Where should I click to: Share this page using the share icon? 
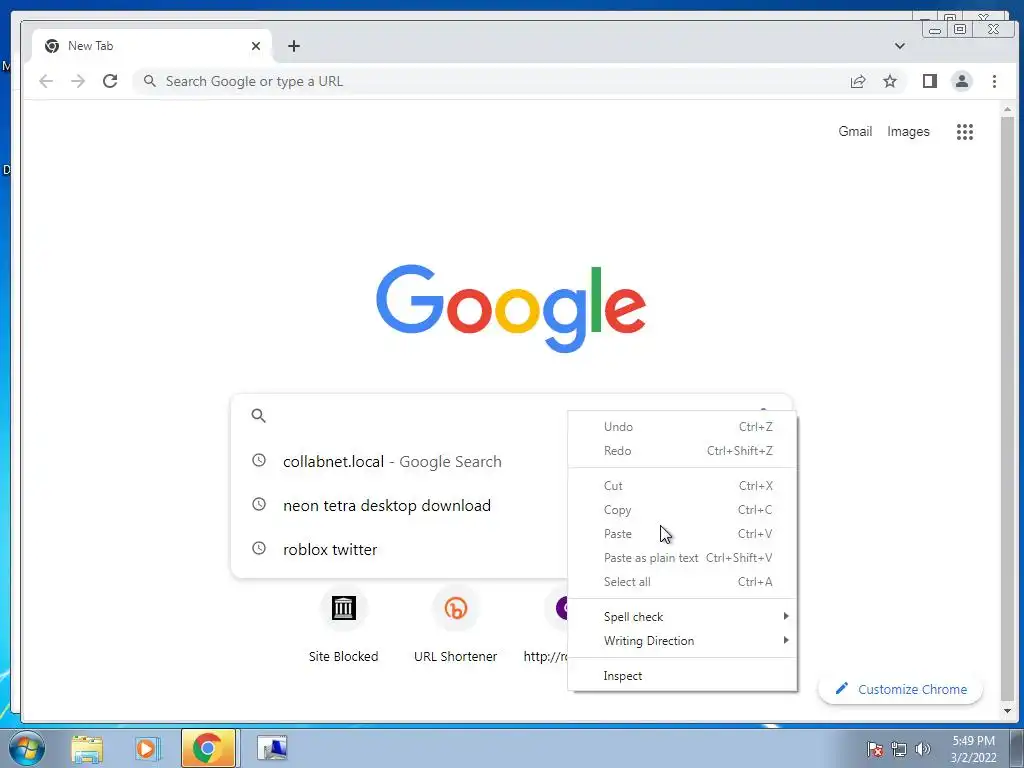tap(857, 81)
